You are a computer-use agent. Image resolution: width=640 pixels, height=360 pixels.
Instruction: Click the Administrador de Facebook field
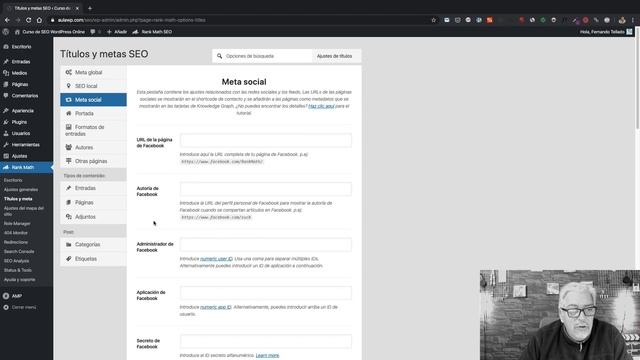[x=266, y=244]
